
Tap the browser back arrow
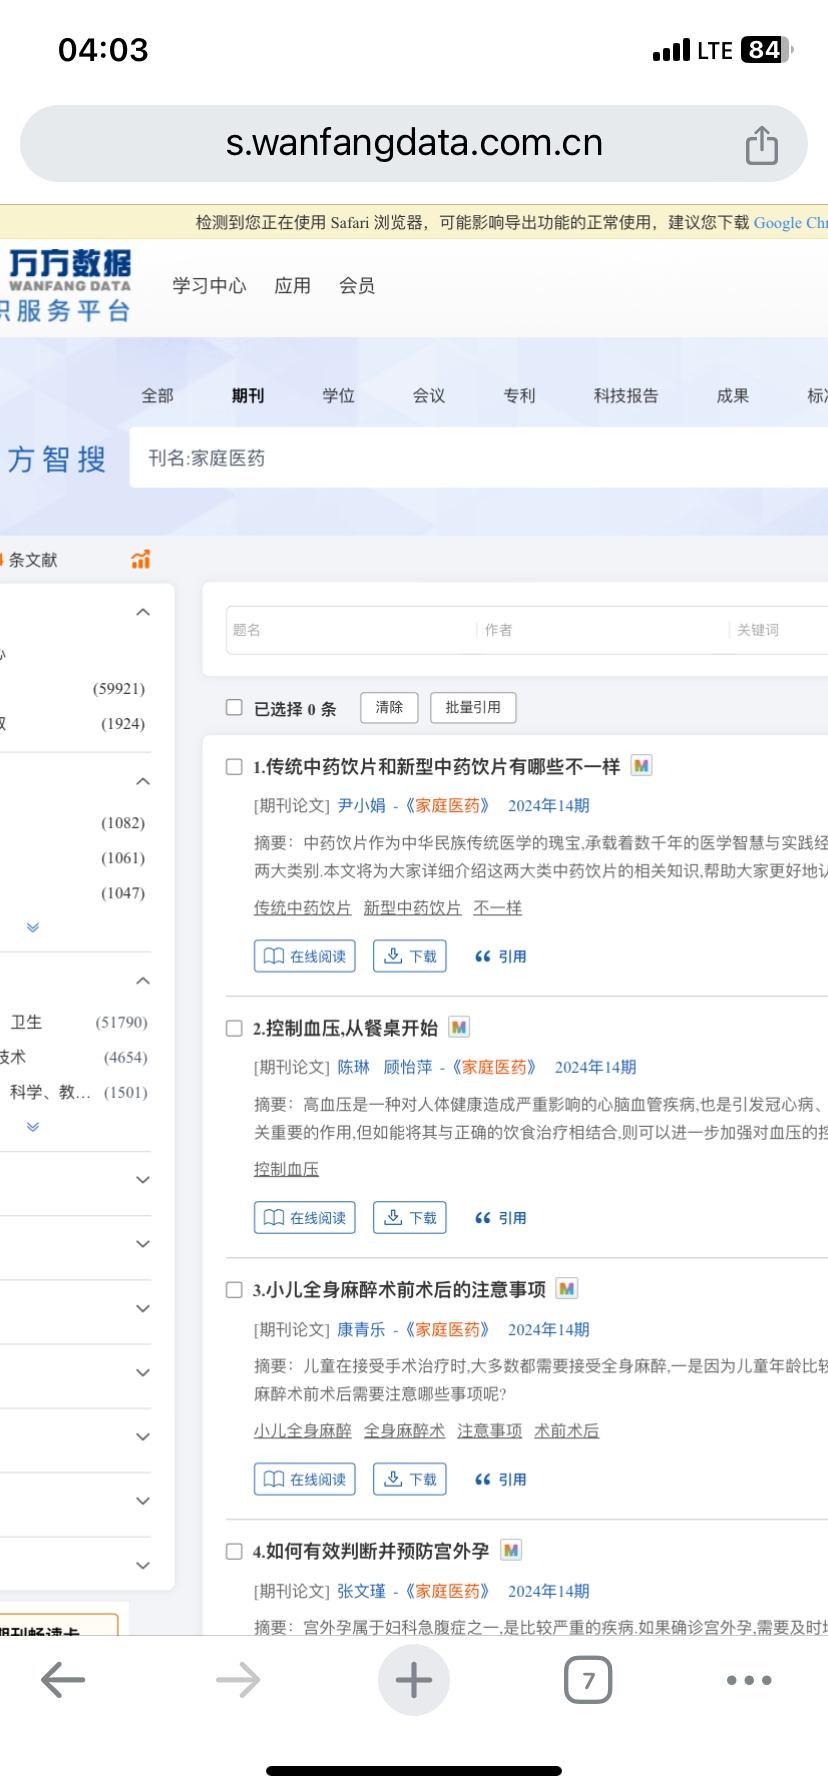coord(63,1680)
